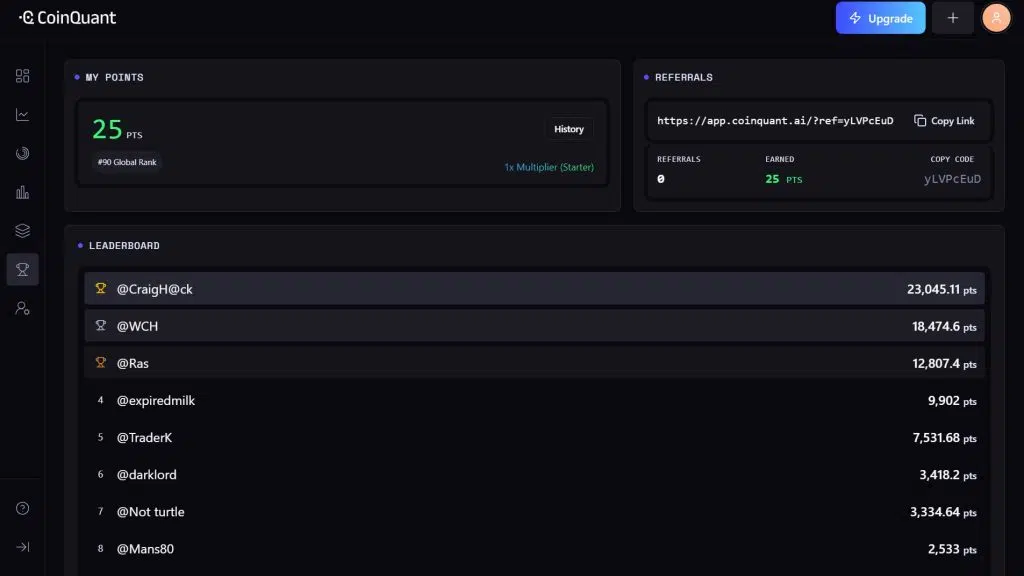Click the logout arrow icon in sidebar
Viewport: 1024px width, 576px height.
point(22,547)
